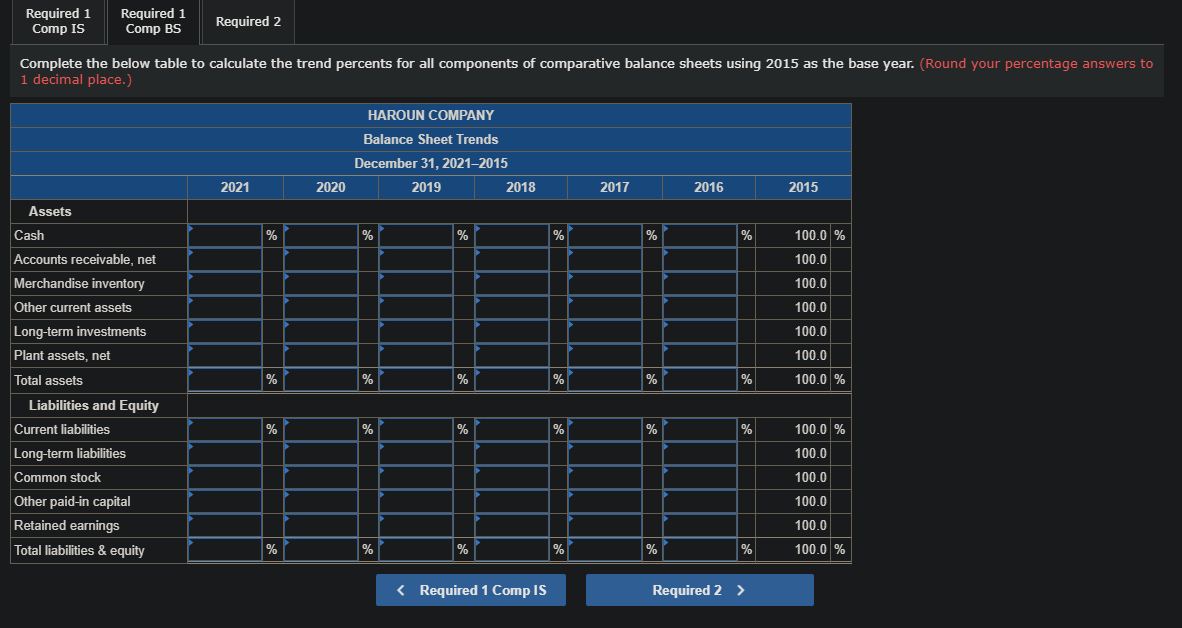Click the Required 1 Comp IS navigation button
Viewport: 1182px width, 628px height.
pos(470,590)
